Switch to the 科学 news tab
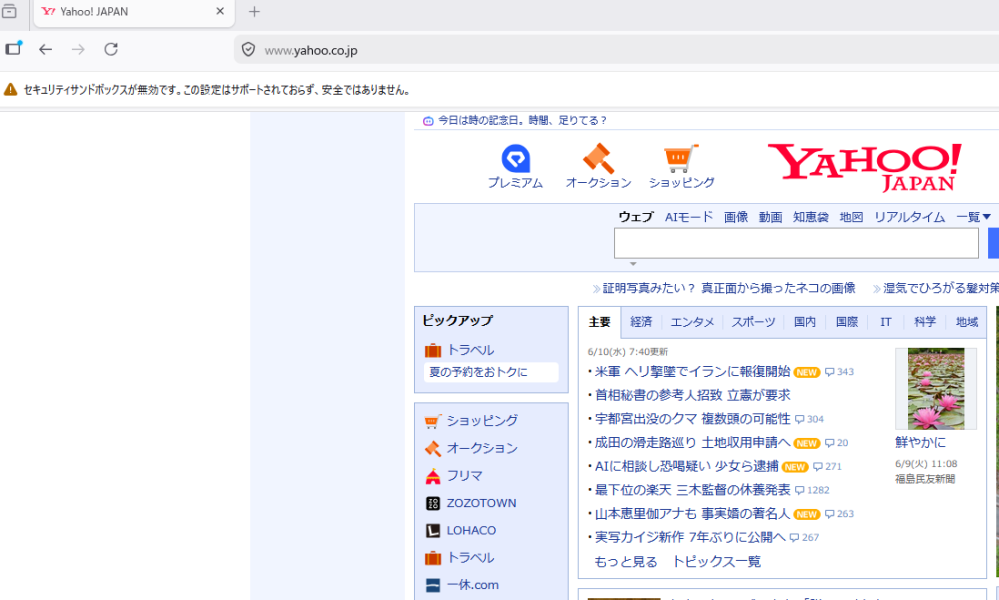Image resolution: width=999 pixels, height=600 pixels. tap(924, 322)
